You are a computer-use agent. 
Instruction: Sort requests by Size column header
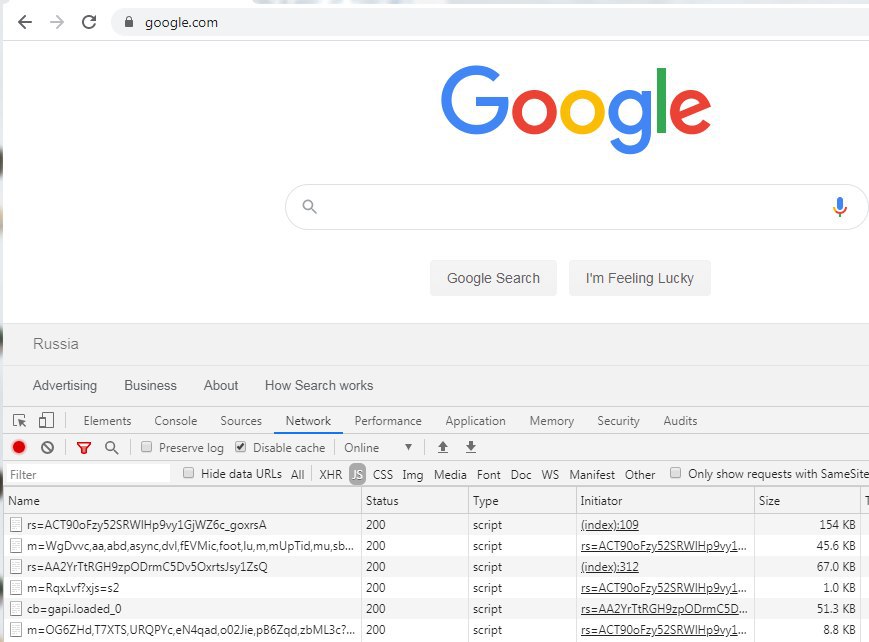click(x=807, y=501)
